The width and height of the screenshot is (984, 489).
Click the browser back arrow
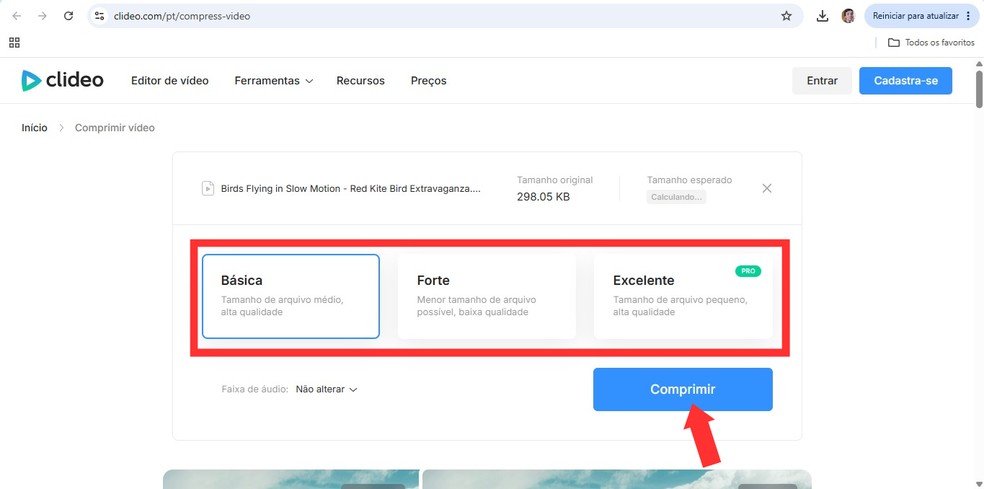pos(16,16)
